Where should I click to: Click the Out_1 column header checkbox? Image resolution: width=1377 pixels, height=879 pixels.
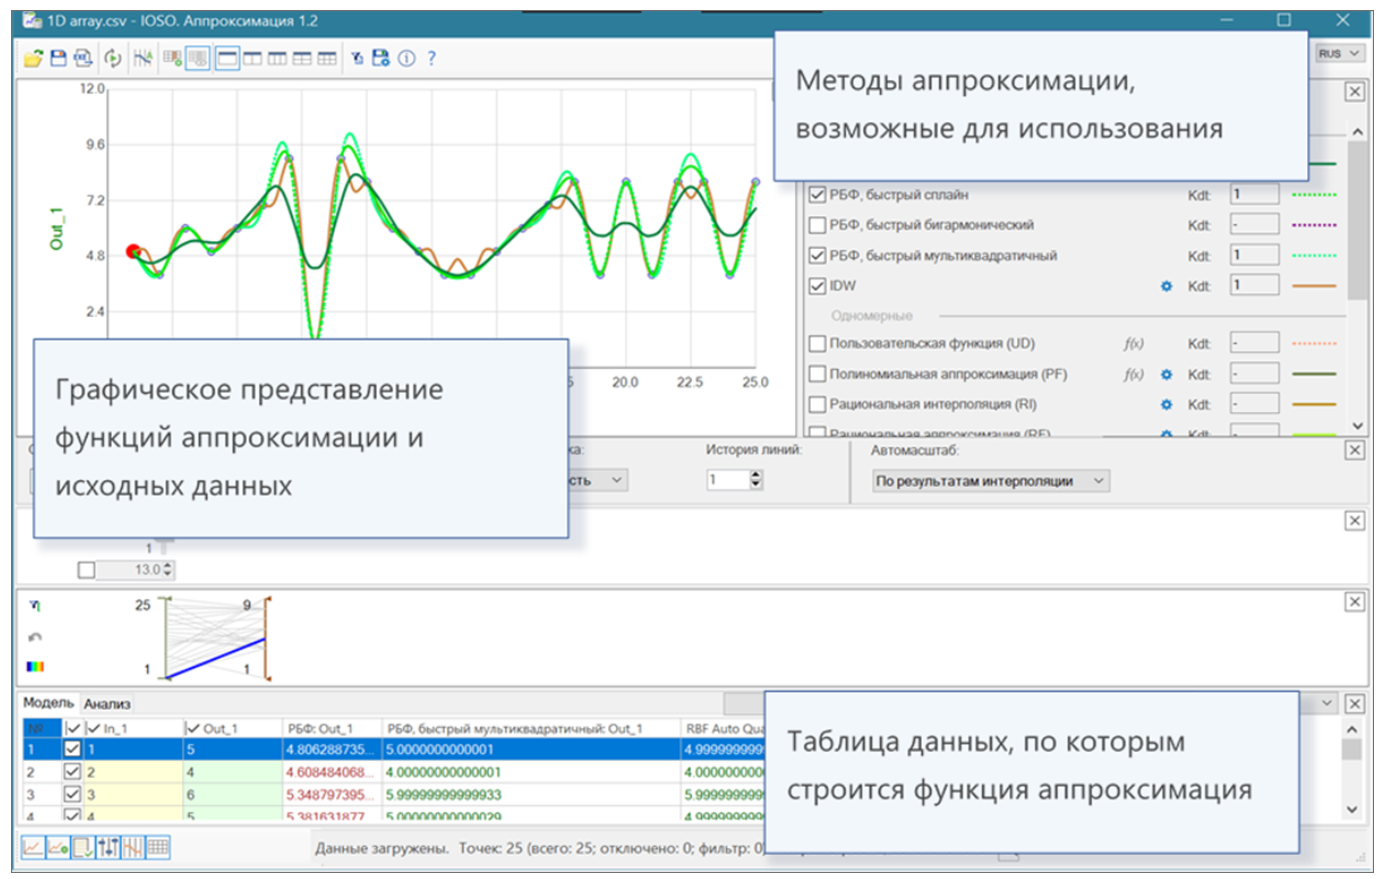coord(194,729)
